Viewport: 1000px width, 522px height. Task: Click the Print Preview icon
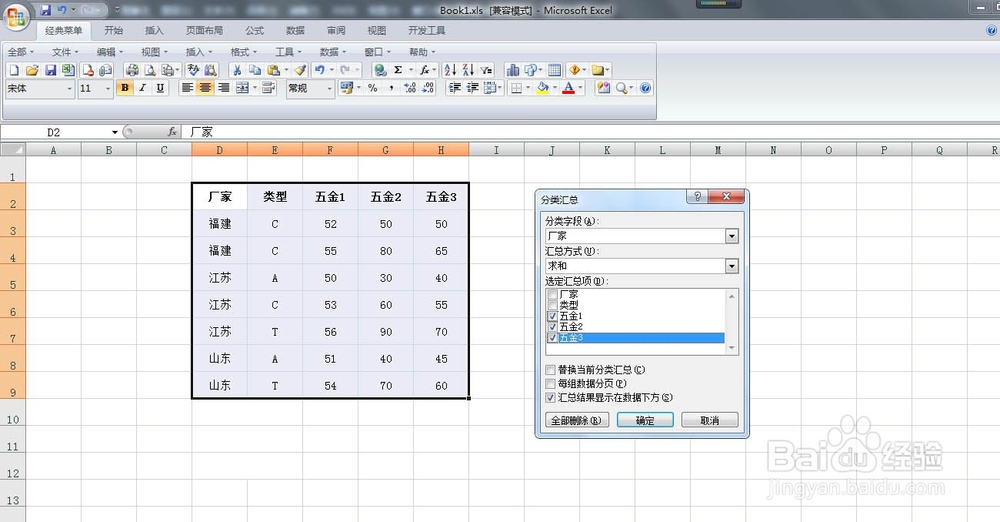pyautogui.click(x=150, y=70)
